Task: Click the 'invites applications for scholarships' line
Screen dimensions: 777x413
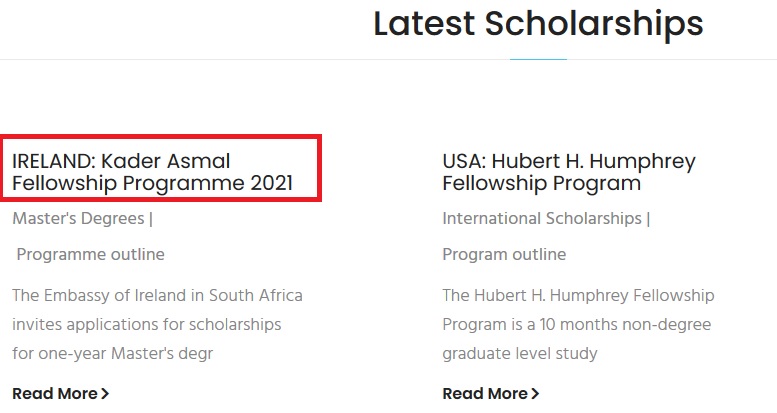Action: [x=146, y=325]
